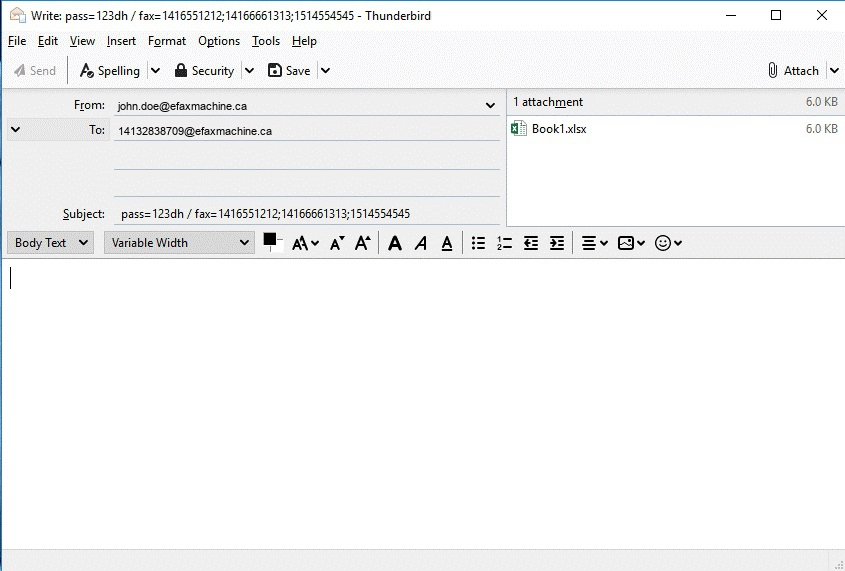Open the insert image dropdown
Viewport: 845px width, 571px height.
point(631,243)
